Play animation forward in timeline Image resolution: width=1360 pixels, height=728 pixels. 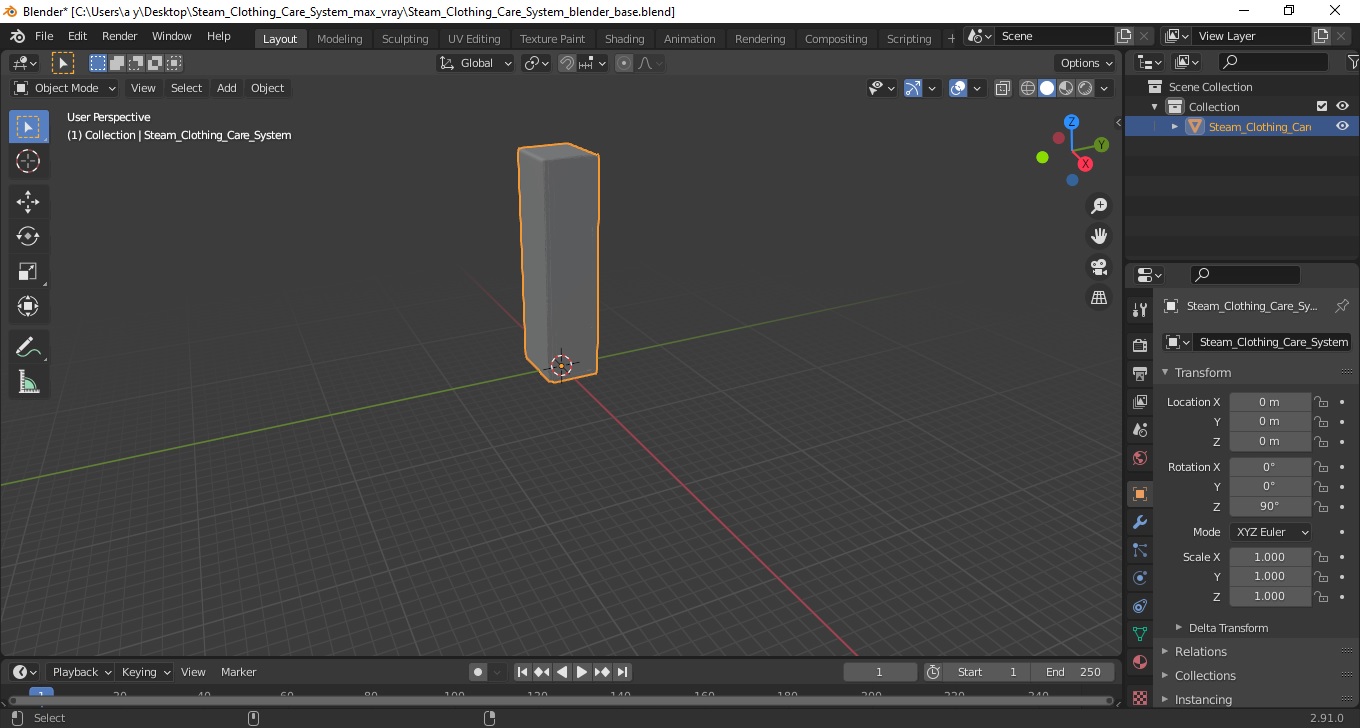click(582, 672)
